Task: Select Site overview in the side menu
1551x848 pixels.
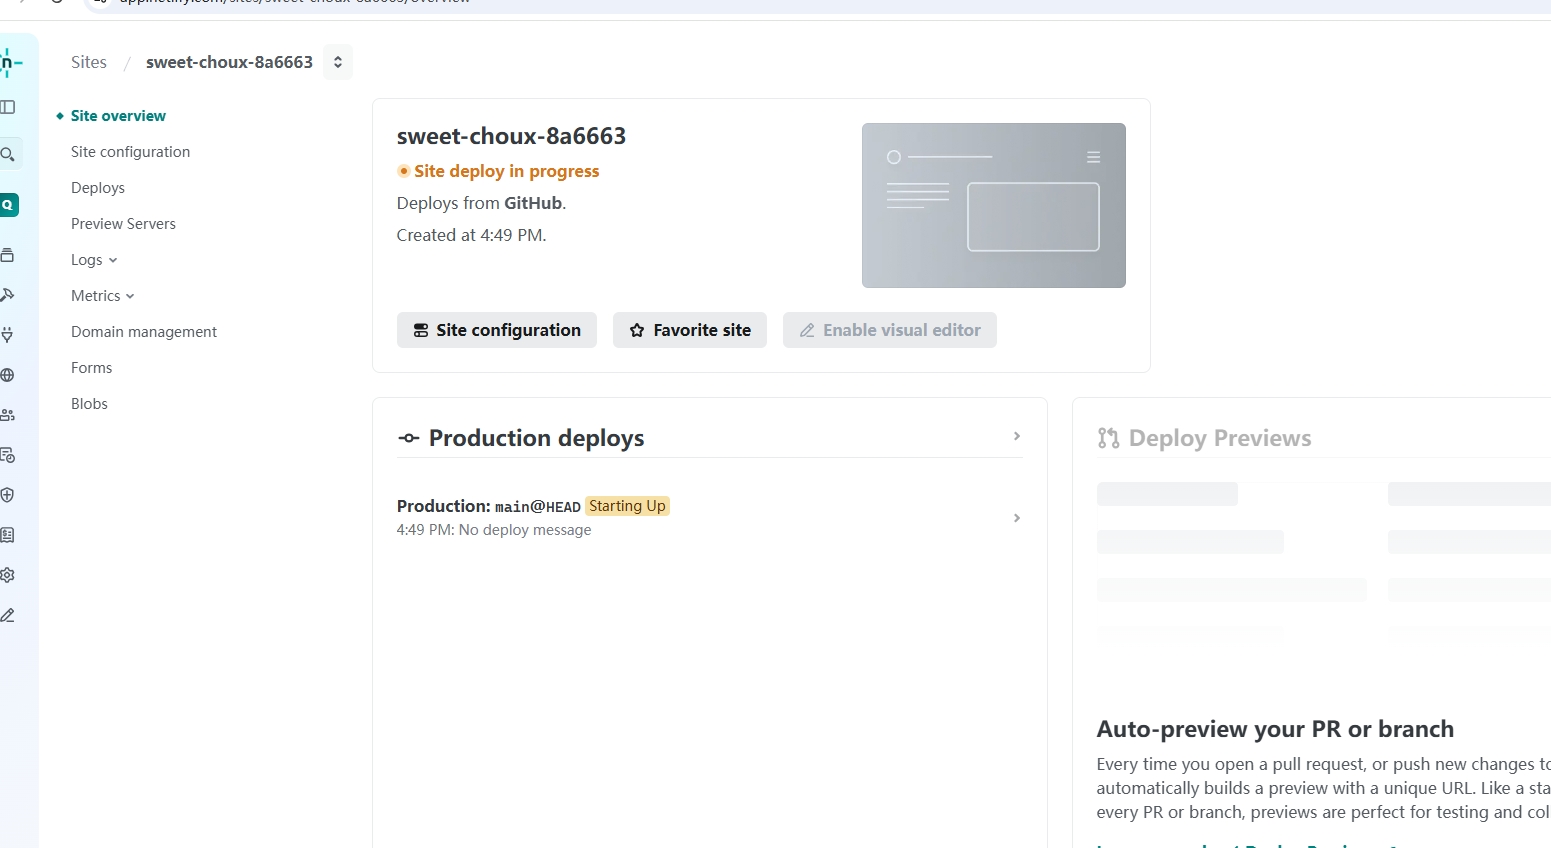Action: coord(118,116)
